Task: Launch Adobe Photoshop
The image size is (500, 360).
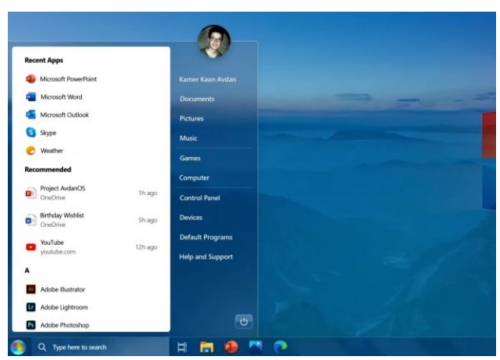Action: coord(57,325)
